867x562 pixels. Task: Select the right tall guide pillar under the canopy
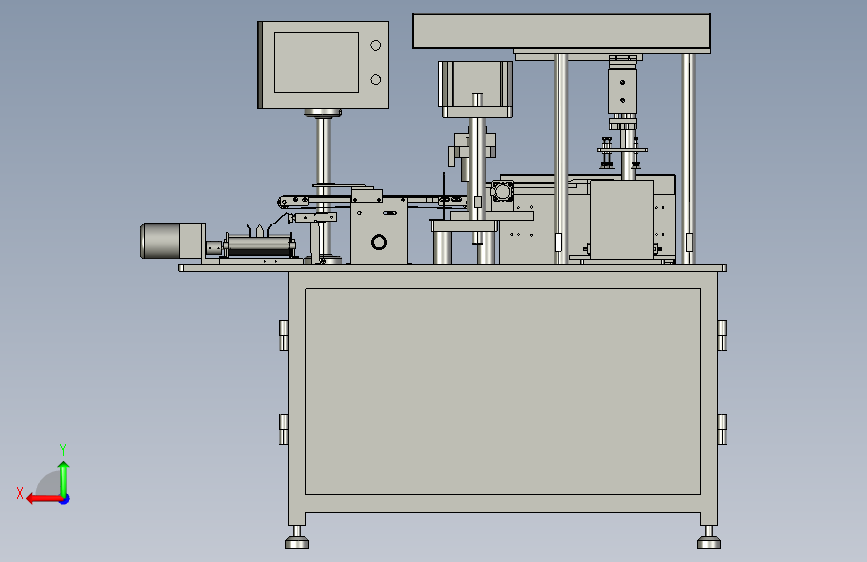coord(688,159)
